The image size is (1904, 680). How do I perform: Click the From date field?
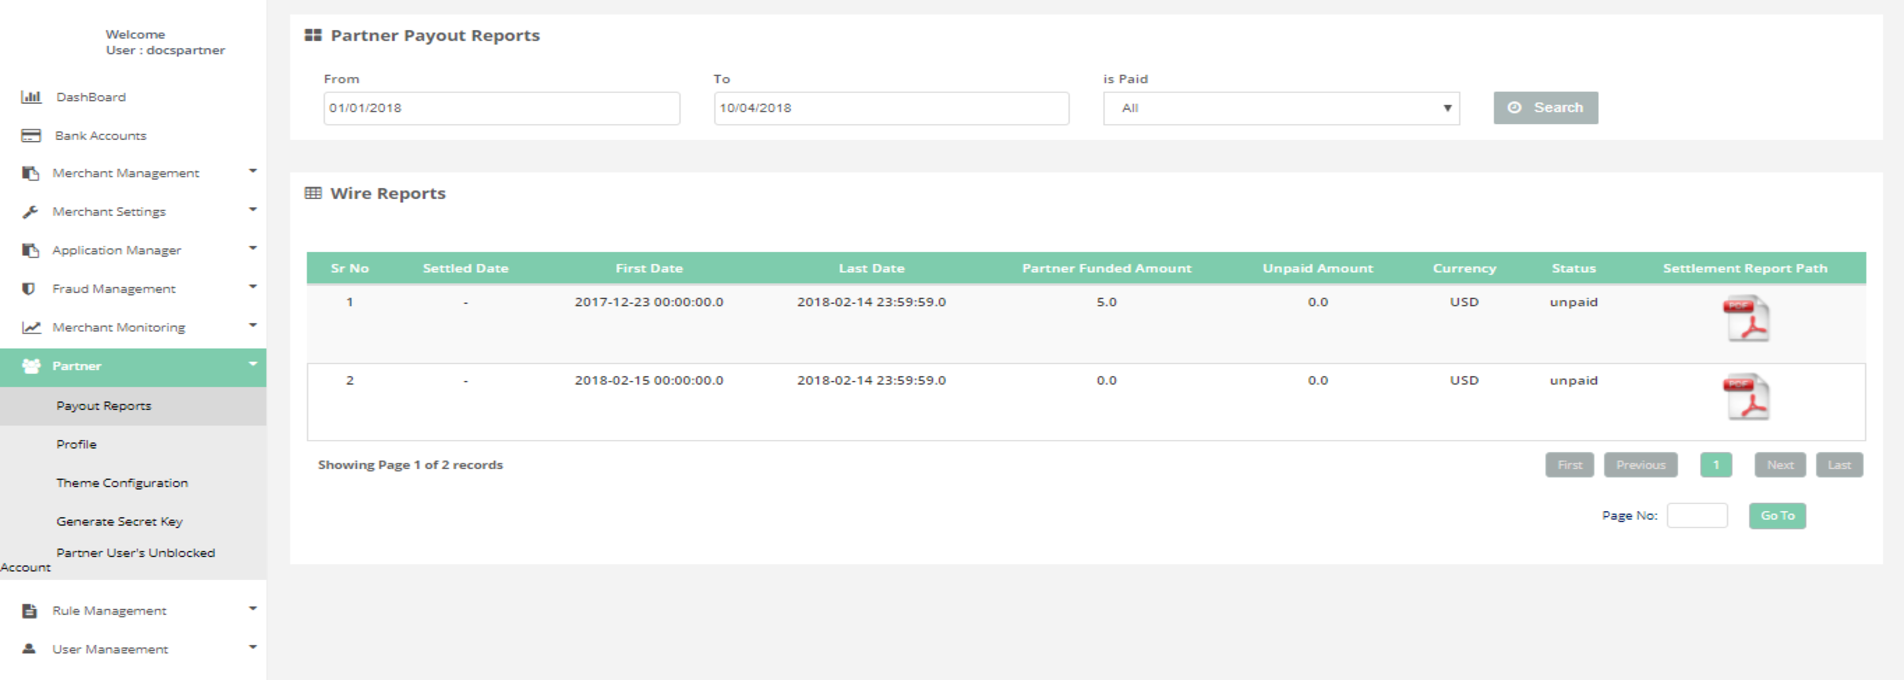[x=501, y=108]
